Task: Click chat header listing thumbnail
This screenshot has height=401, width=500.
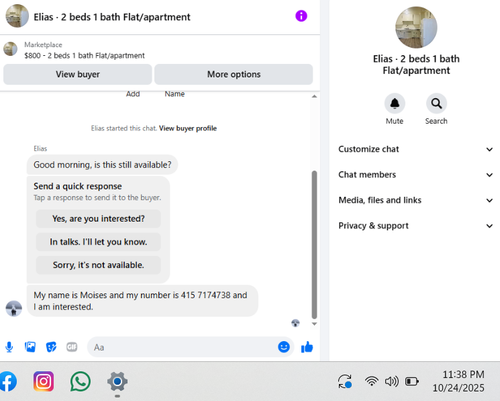Action: (x=17, y=16)
